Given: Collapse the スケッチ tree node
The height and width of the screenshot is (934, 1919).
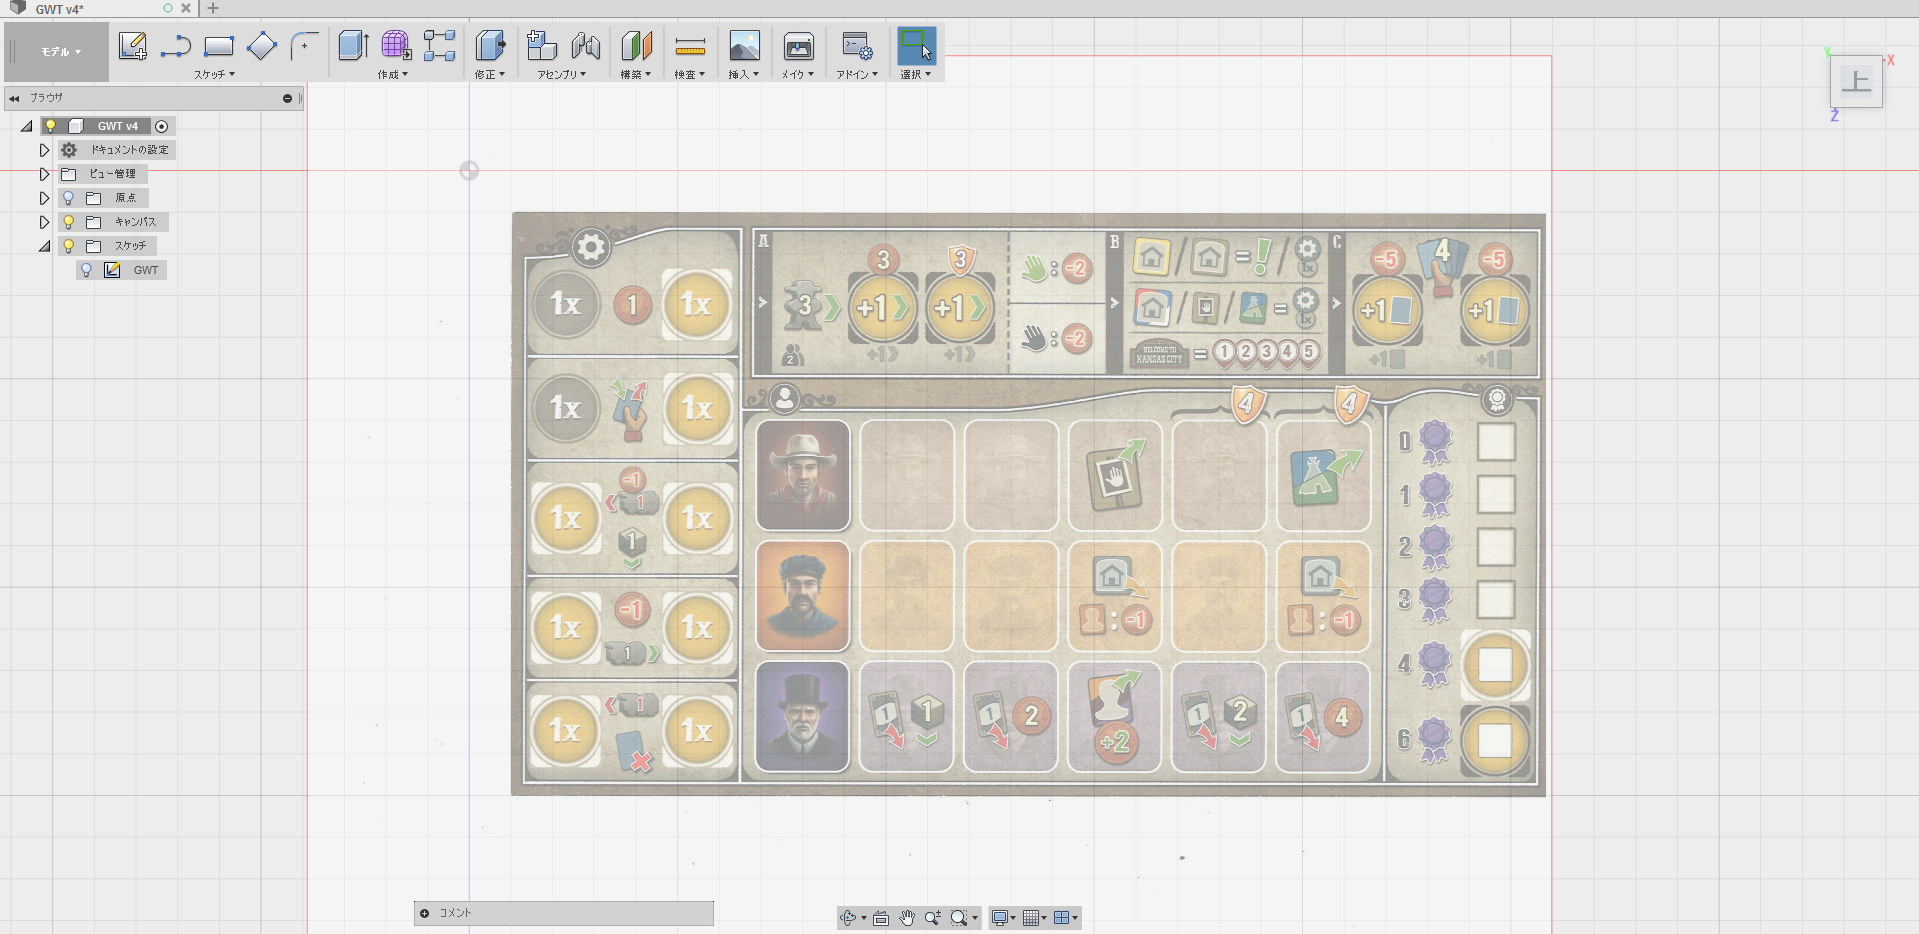Looking at the screenshot, I should [44, 246].
